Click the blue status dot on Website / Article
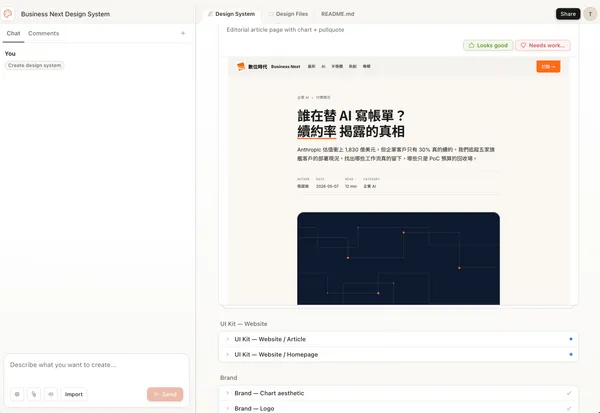Viewport: 600px width, 413px height. click(571, 339)
